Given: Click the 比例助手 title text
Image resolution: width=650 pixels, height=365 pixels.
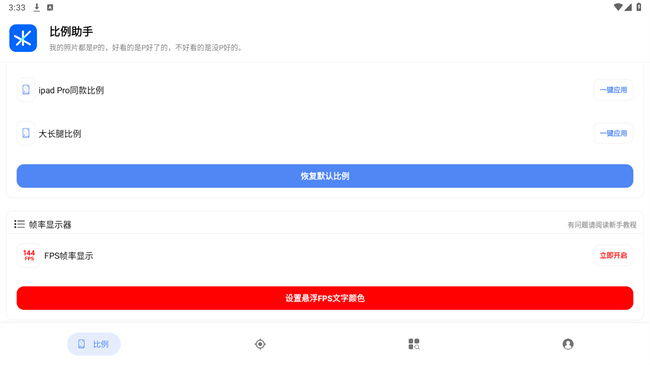Looking at the screenshot, I should coord(71,32).
